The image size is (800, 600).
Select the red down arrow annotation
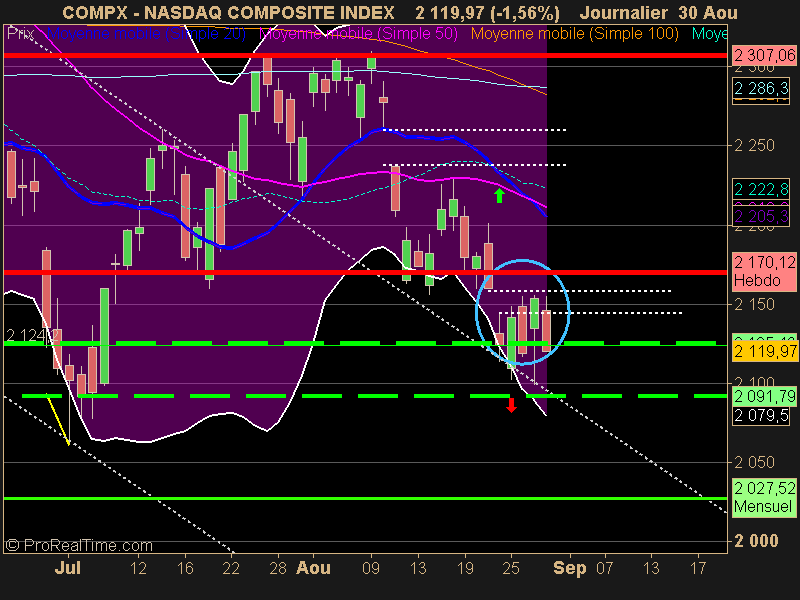[x=511, y=405]
